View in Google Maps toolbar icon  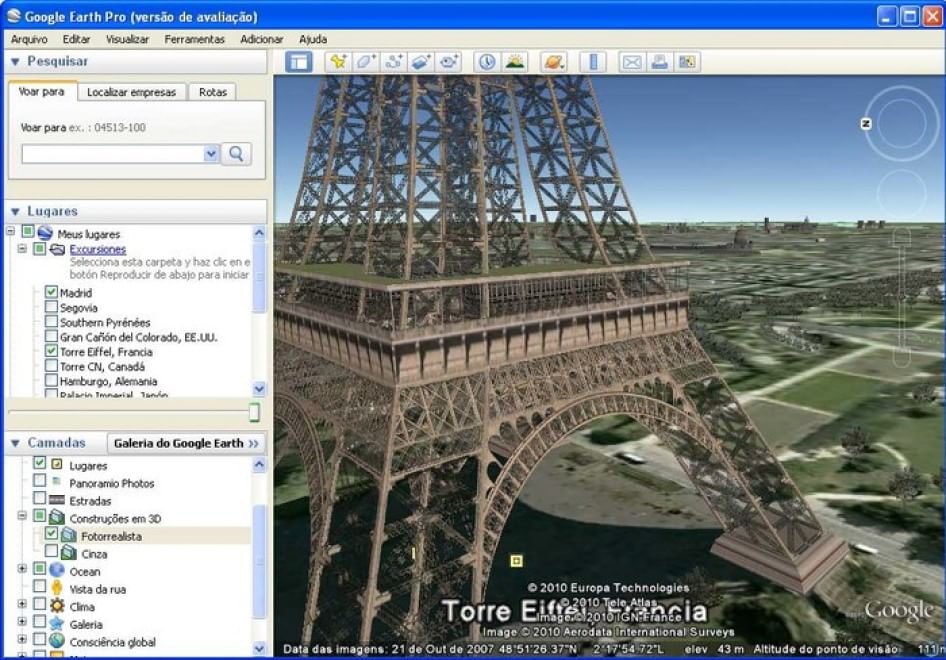[x=687, y=62]
